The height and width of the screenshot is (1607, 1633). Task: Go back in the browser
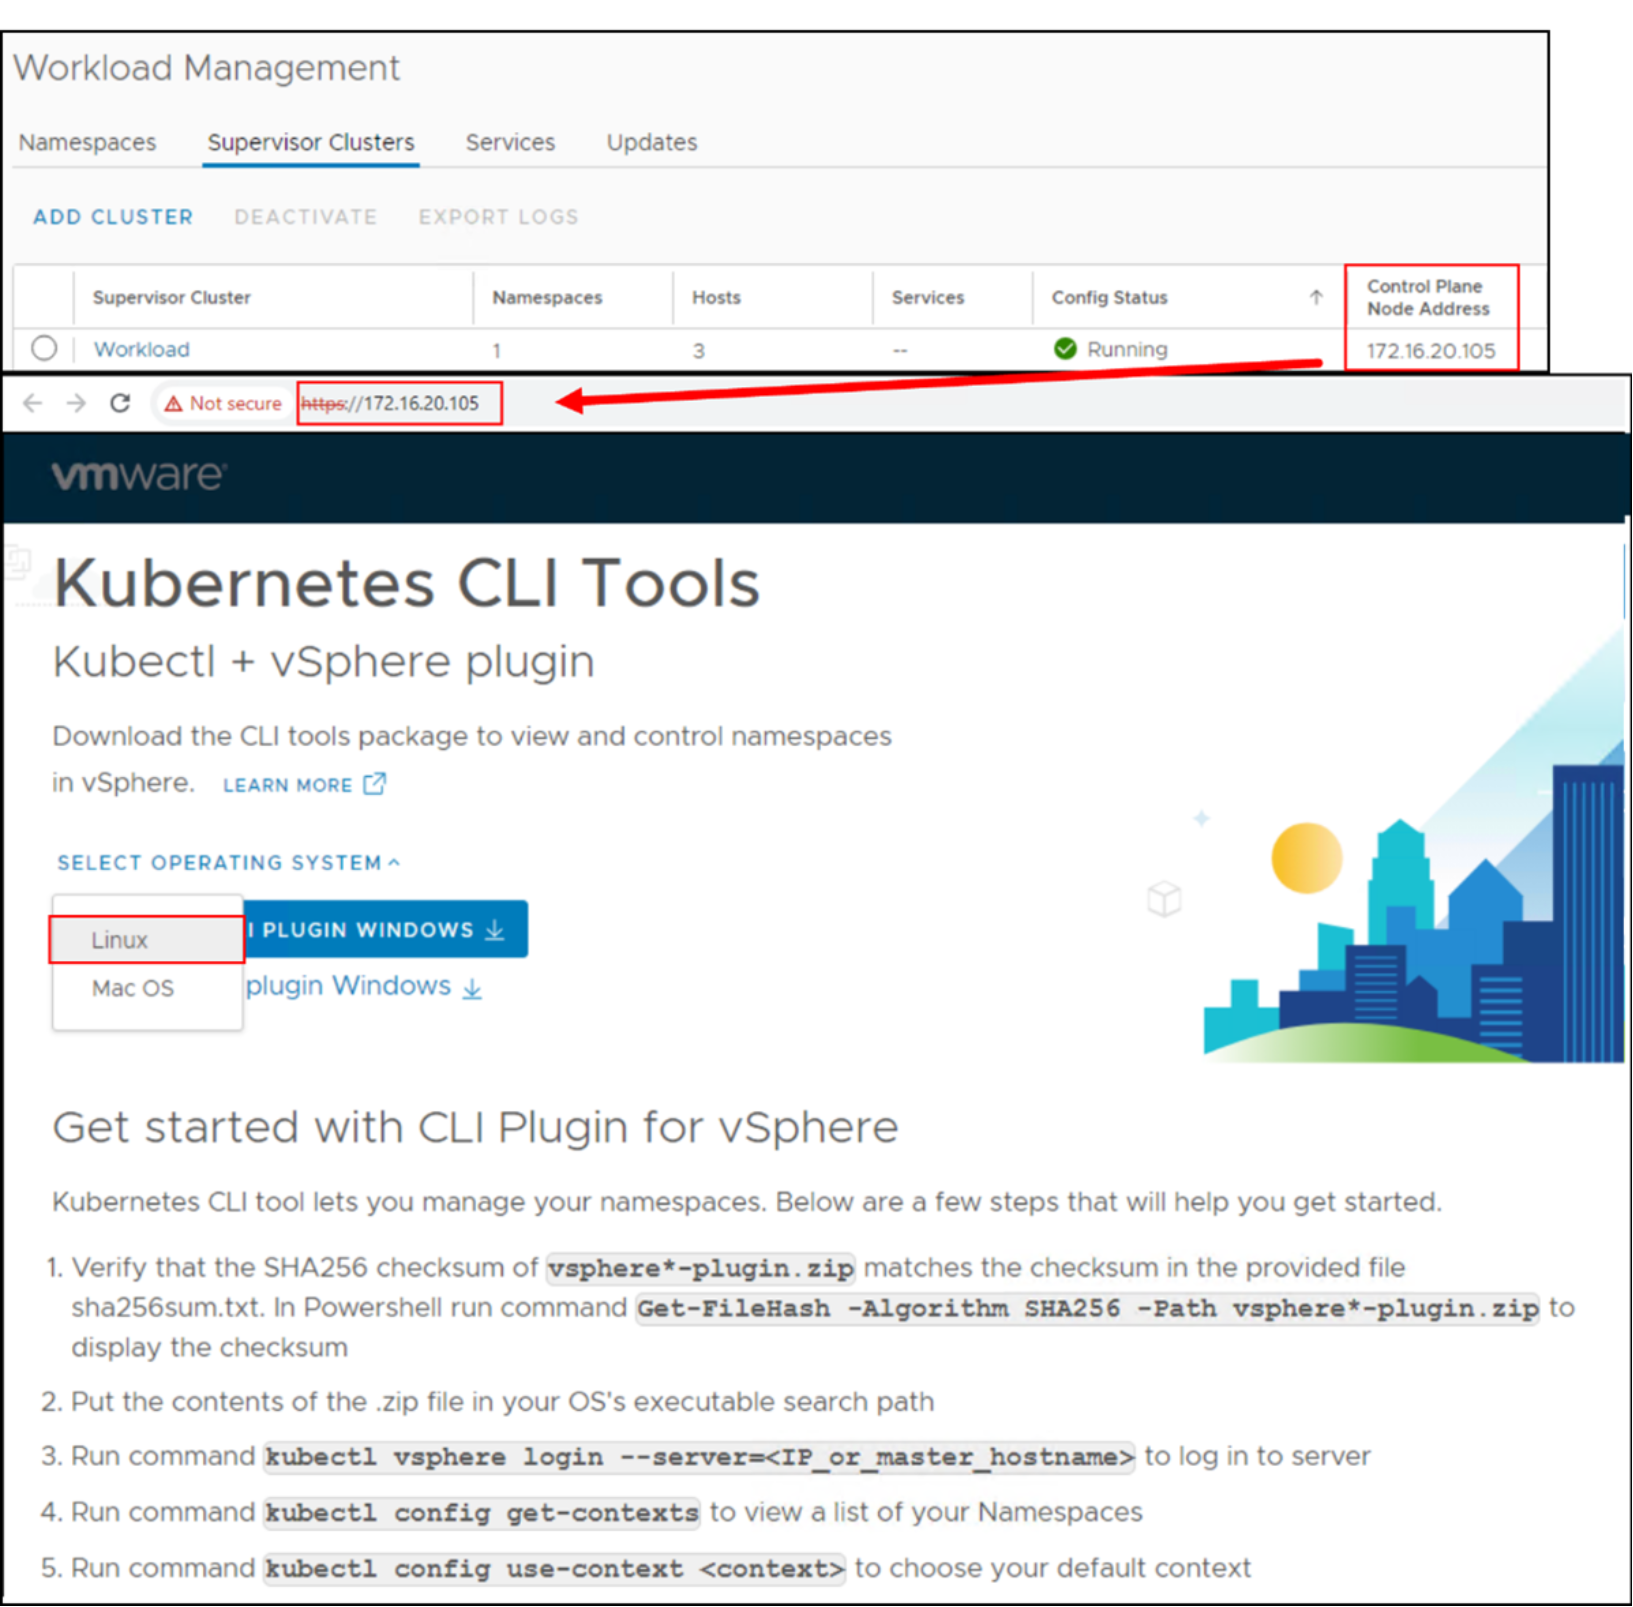[x=32, y=403]
